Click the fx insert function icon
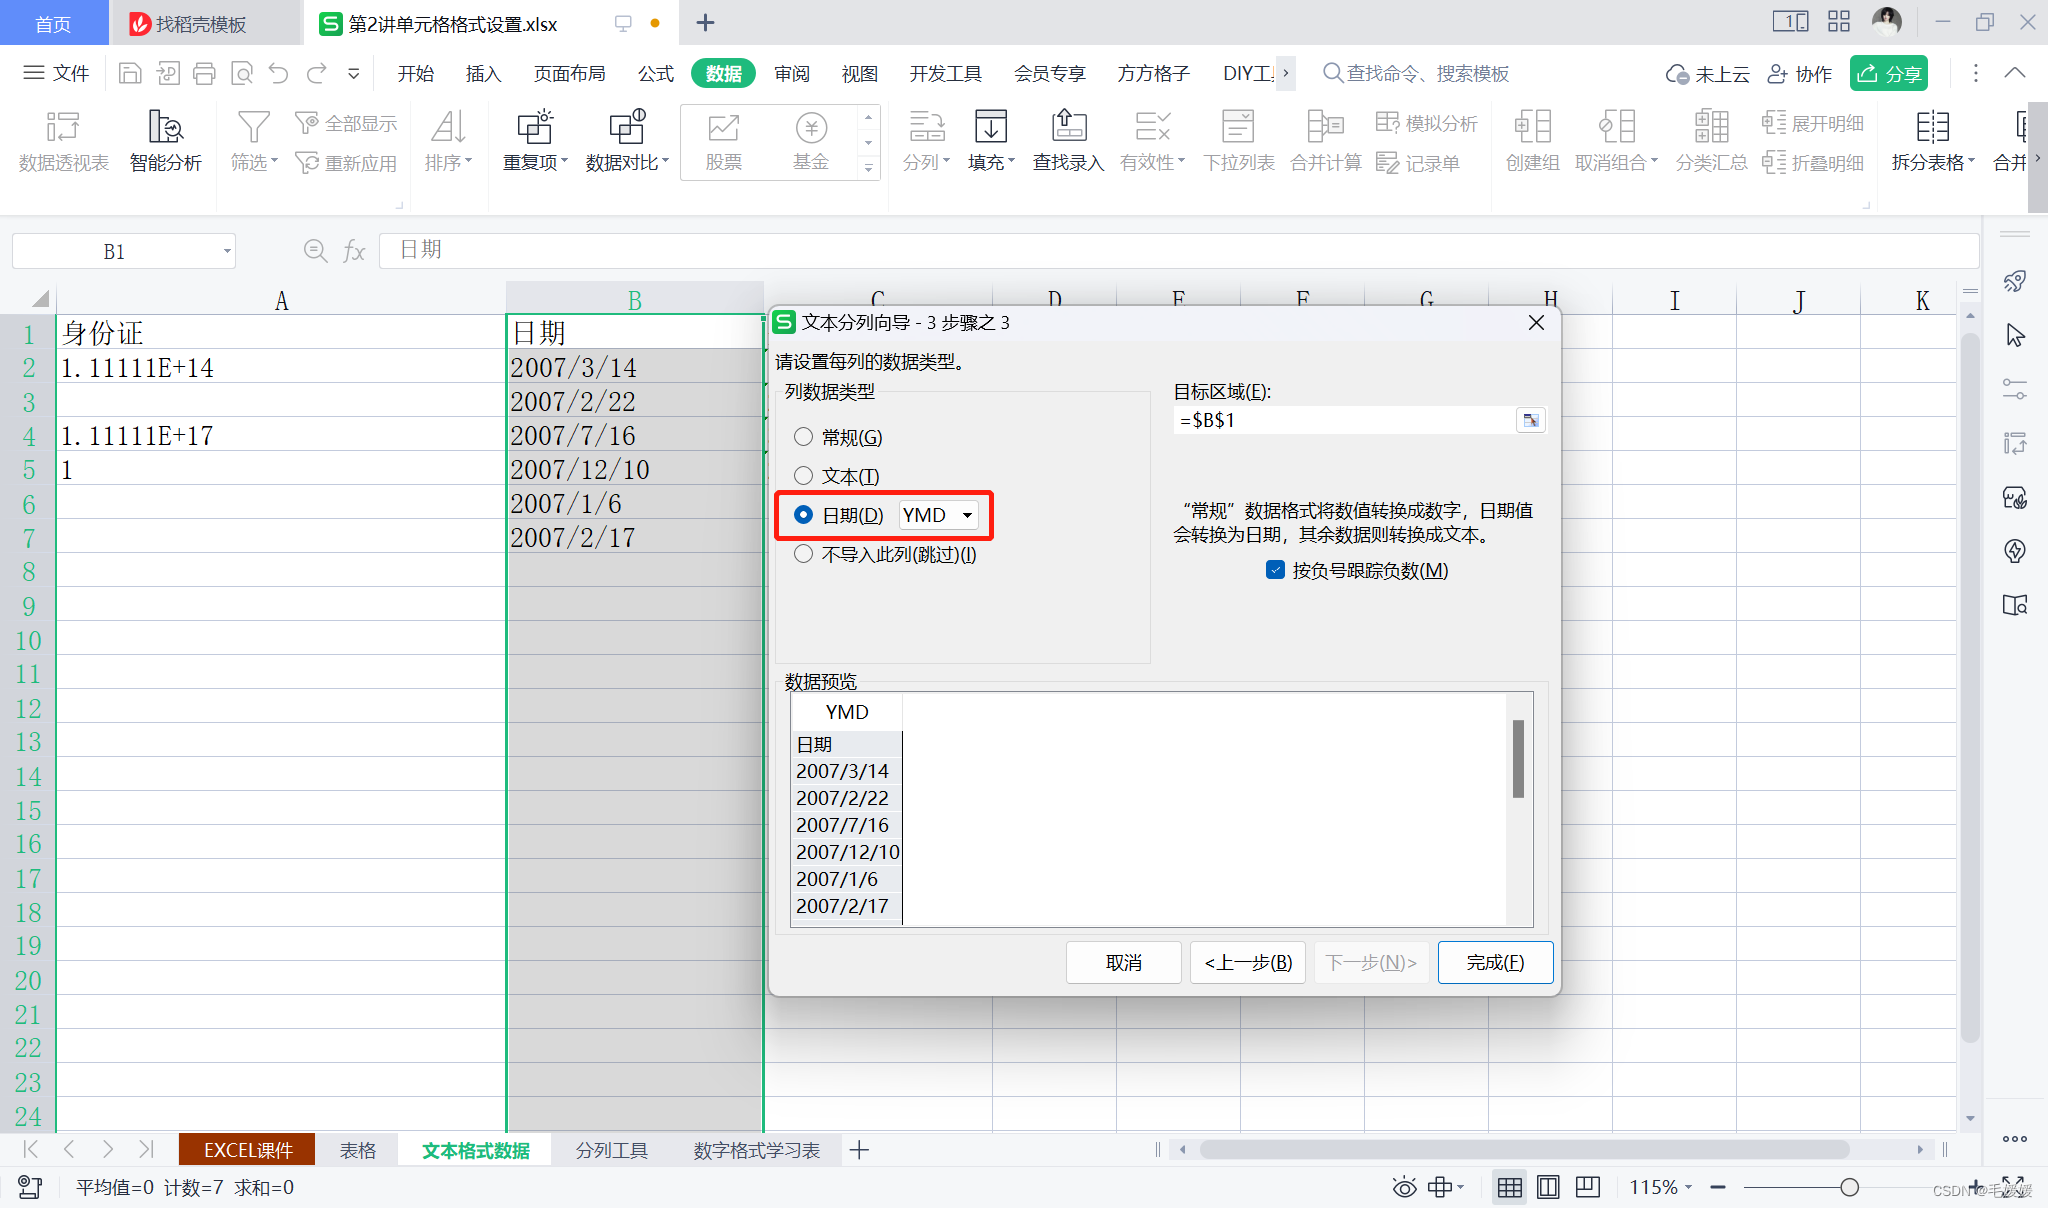 click(x=354, y=251)
